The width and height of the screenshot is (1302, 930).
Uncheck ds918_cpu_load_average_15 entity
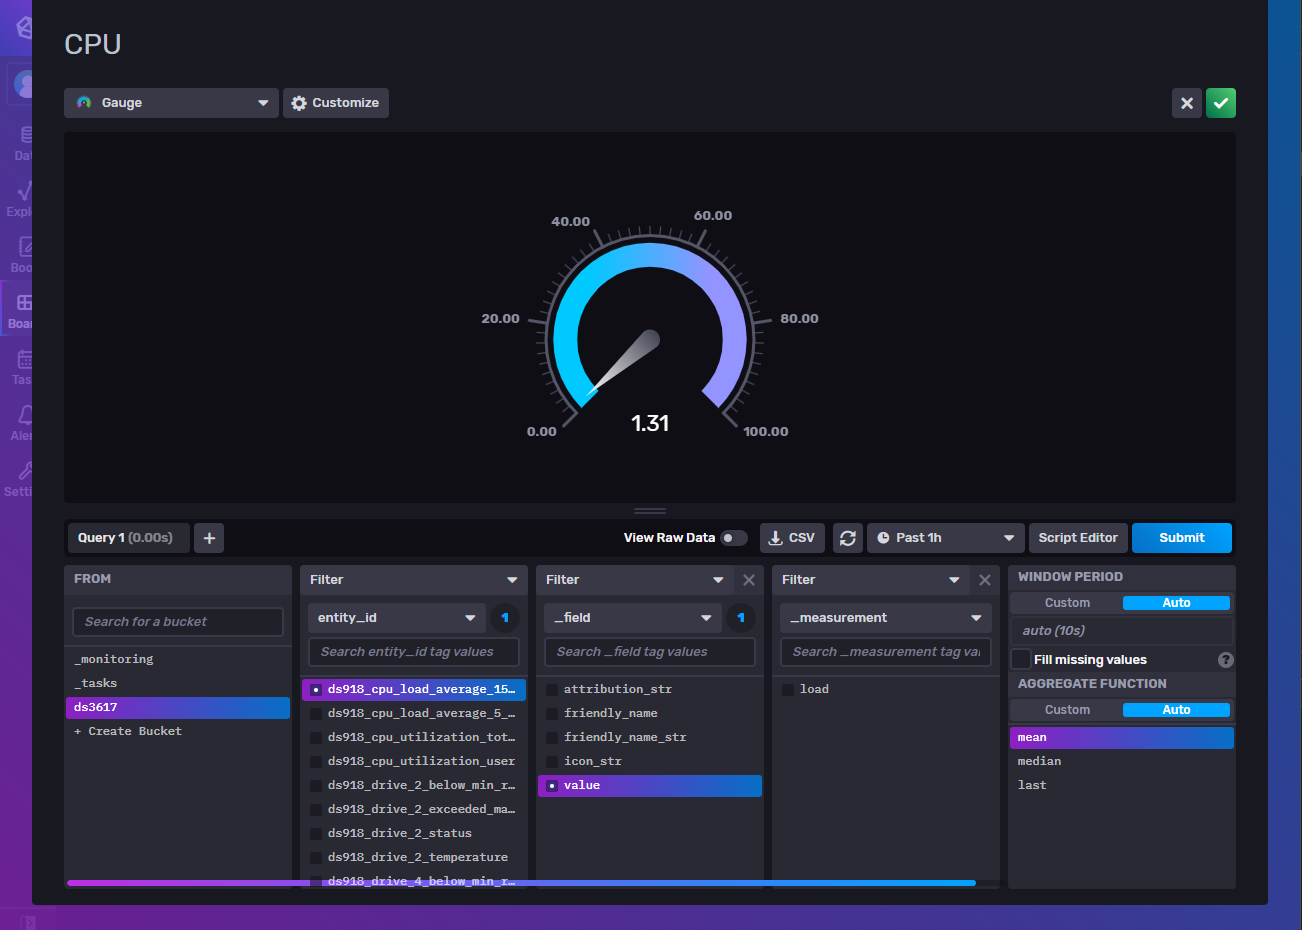414,690
